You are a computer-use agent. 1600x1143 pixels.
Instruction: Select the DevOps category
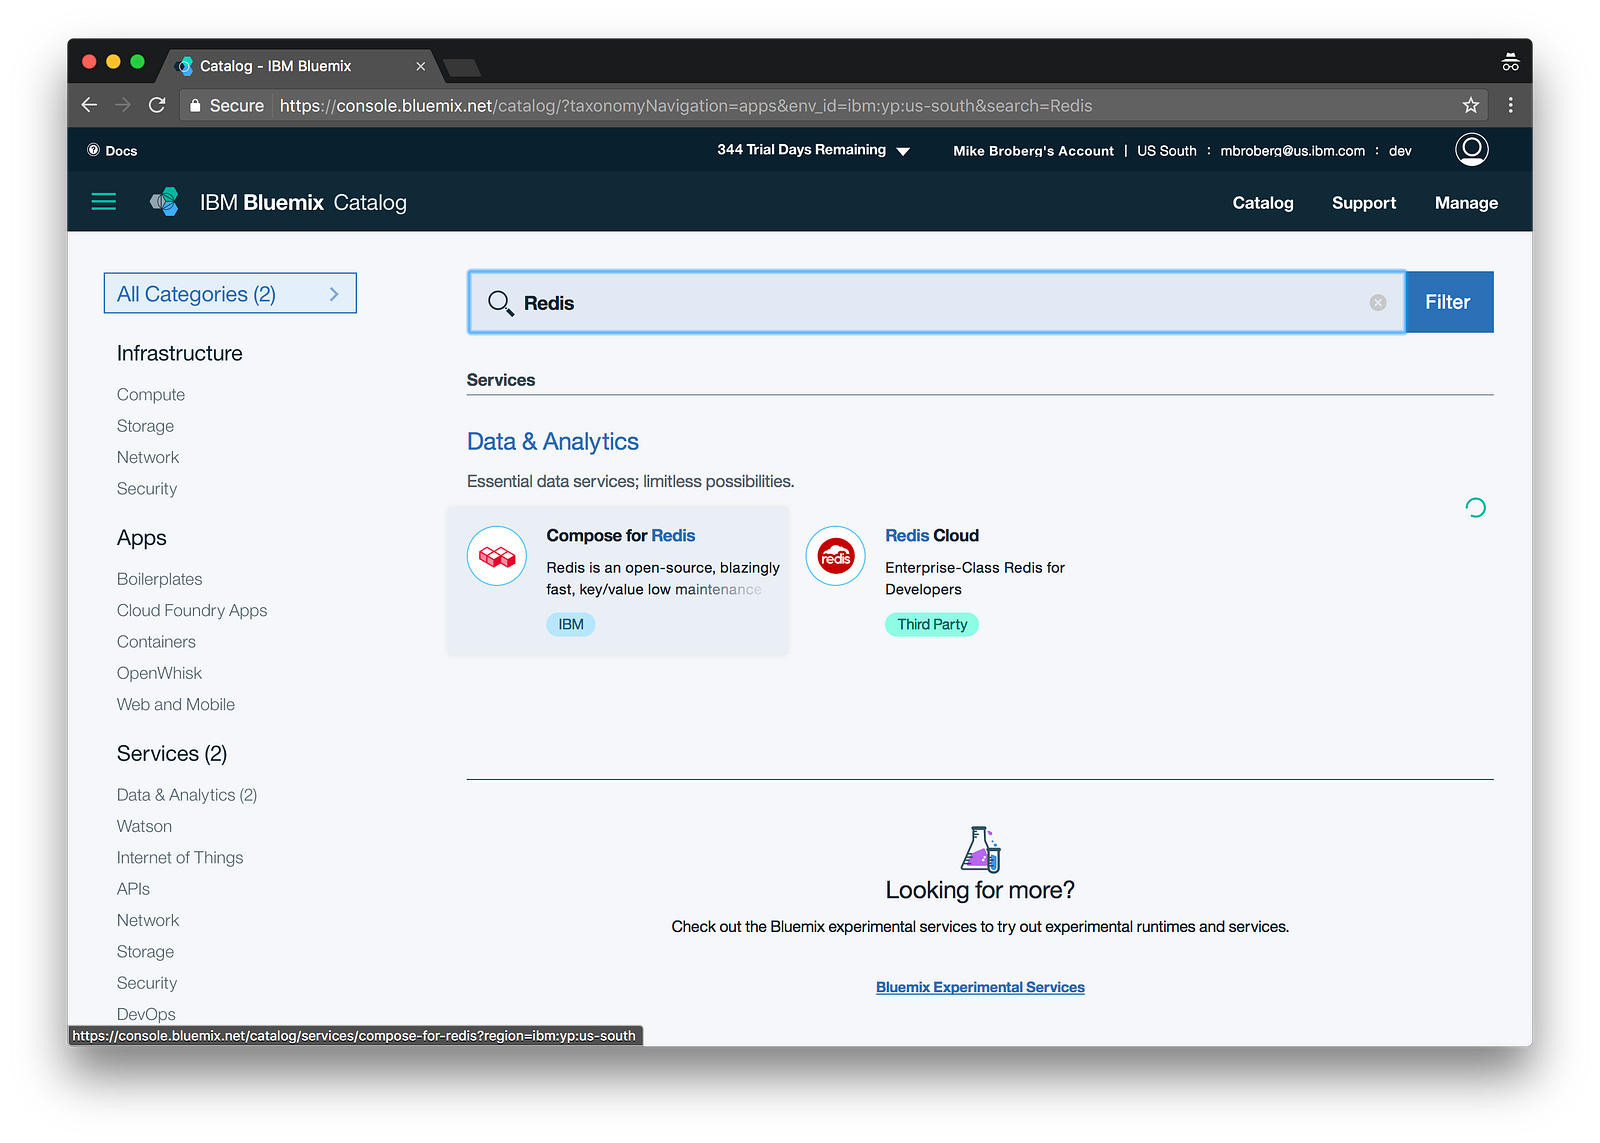tap(146, 1014)
